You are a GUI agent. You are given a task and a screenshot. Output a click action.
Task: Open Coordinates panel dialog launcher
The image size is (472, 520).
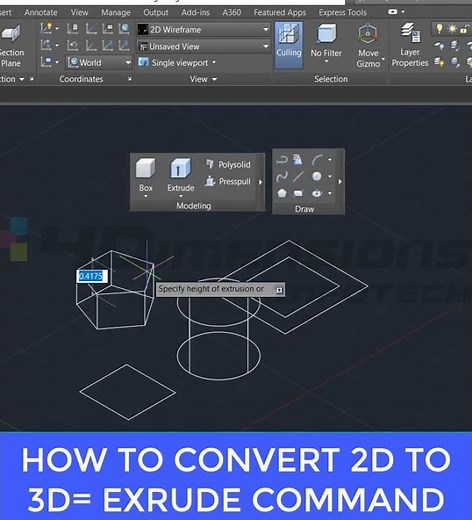(129, 79)
